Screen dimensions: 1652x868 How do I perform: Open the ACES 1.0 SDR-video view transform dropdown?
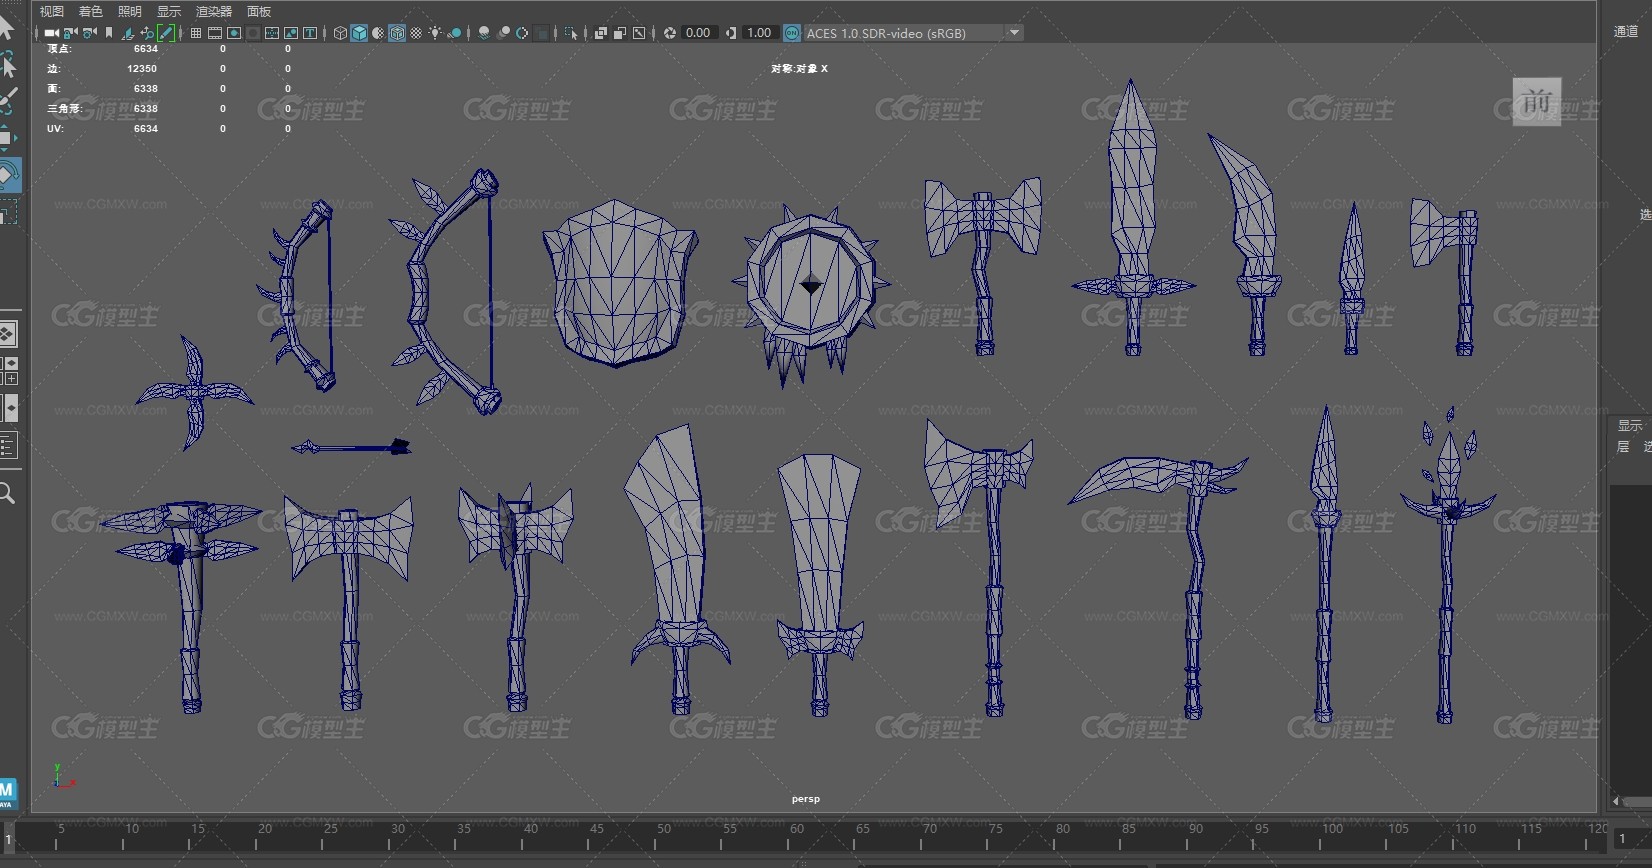(914, 33)
